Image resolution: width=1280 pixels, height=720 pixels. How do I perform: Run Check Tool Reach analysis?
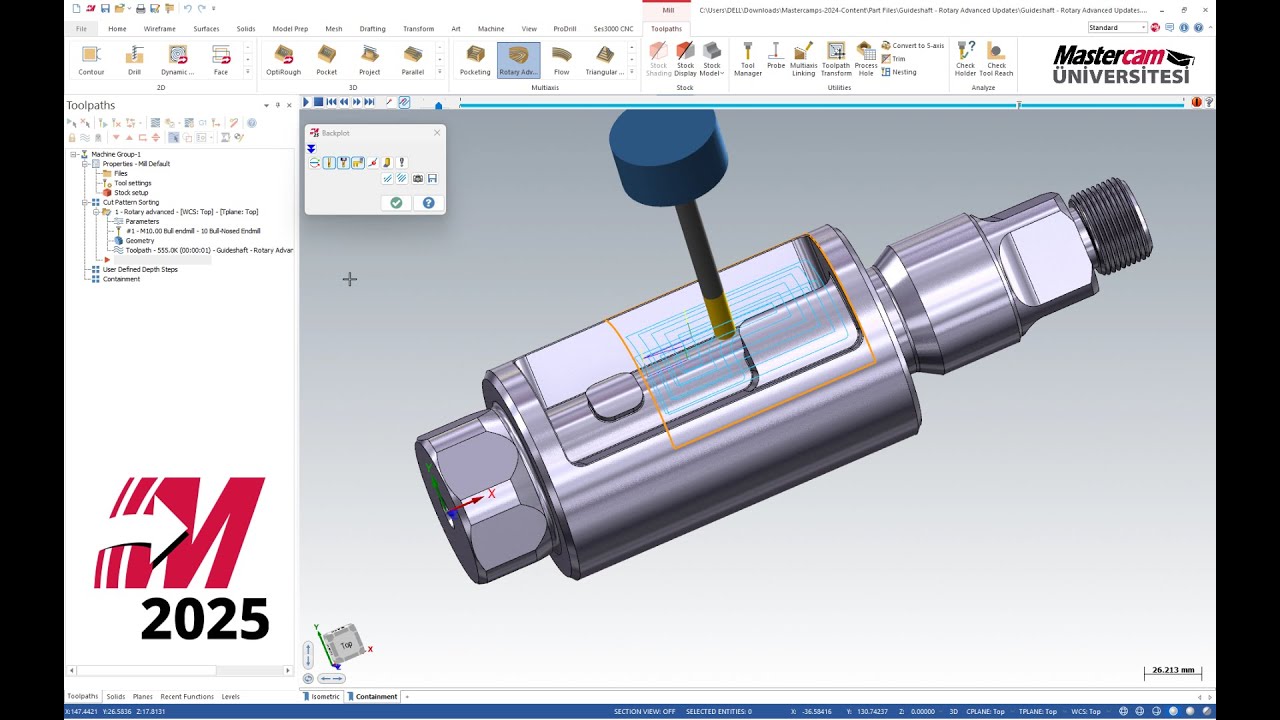tap(996, 60)
